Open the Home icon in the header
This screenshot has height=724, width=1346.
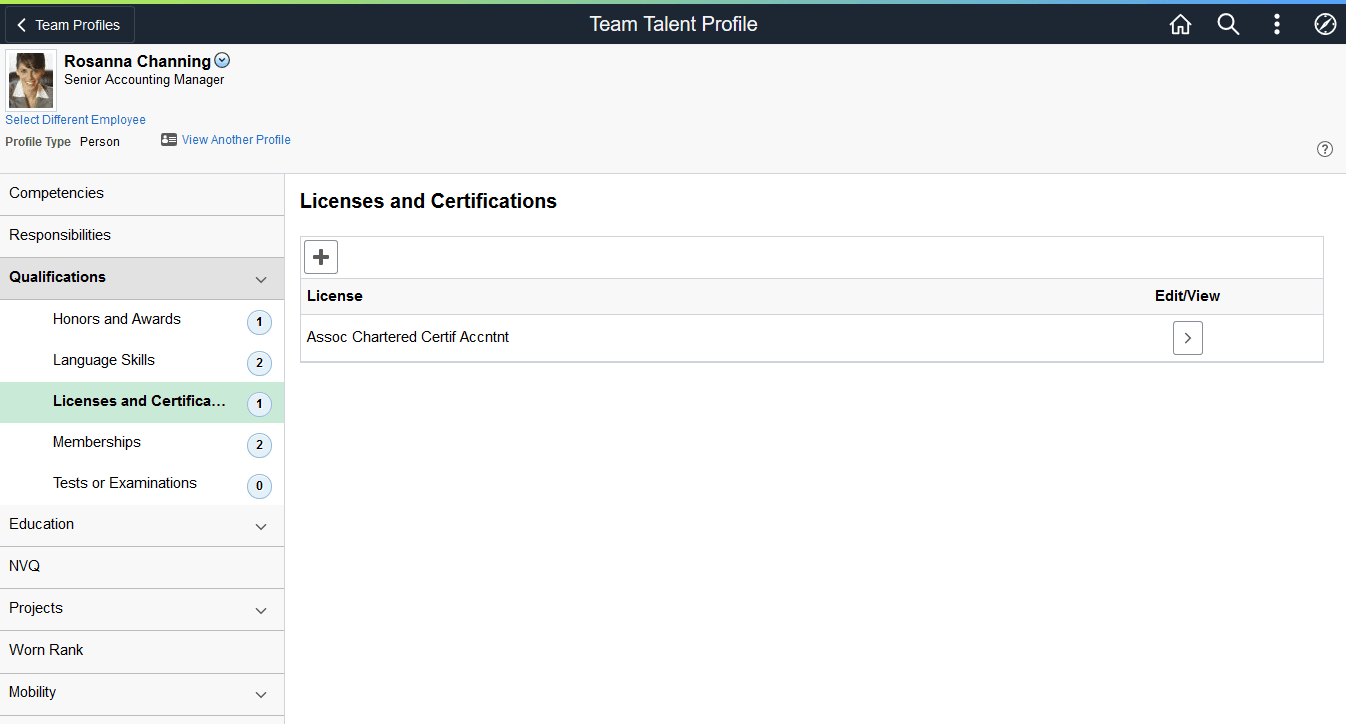(1180, 24)
